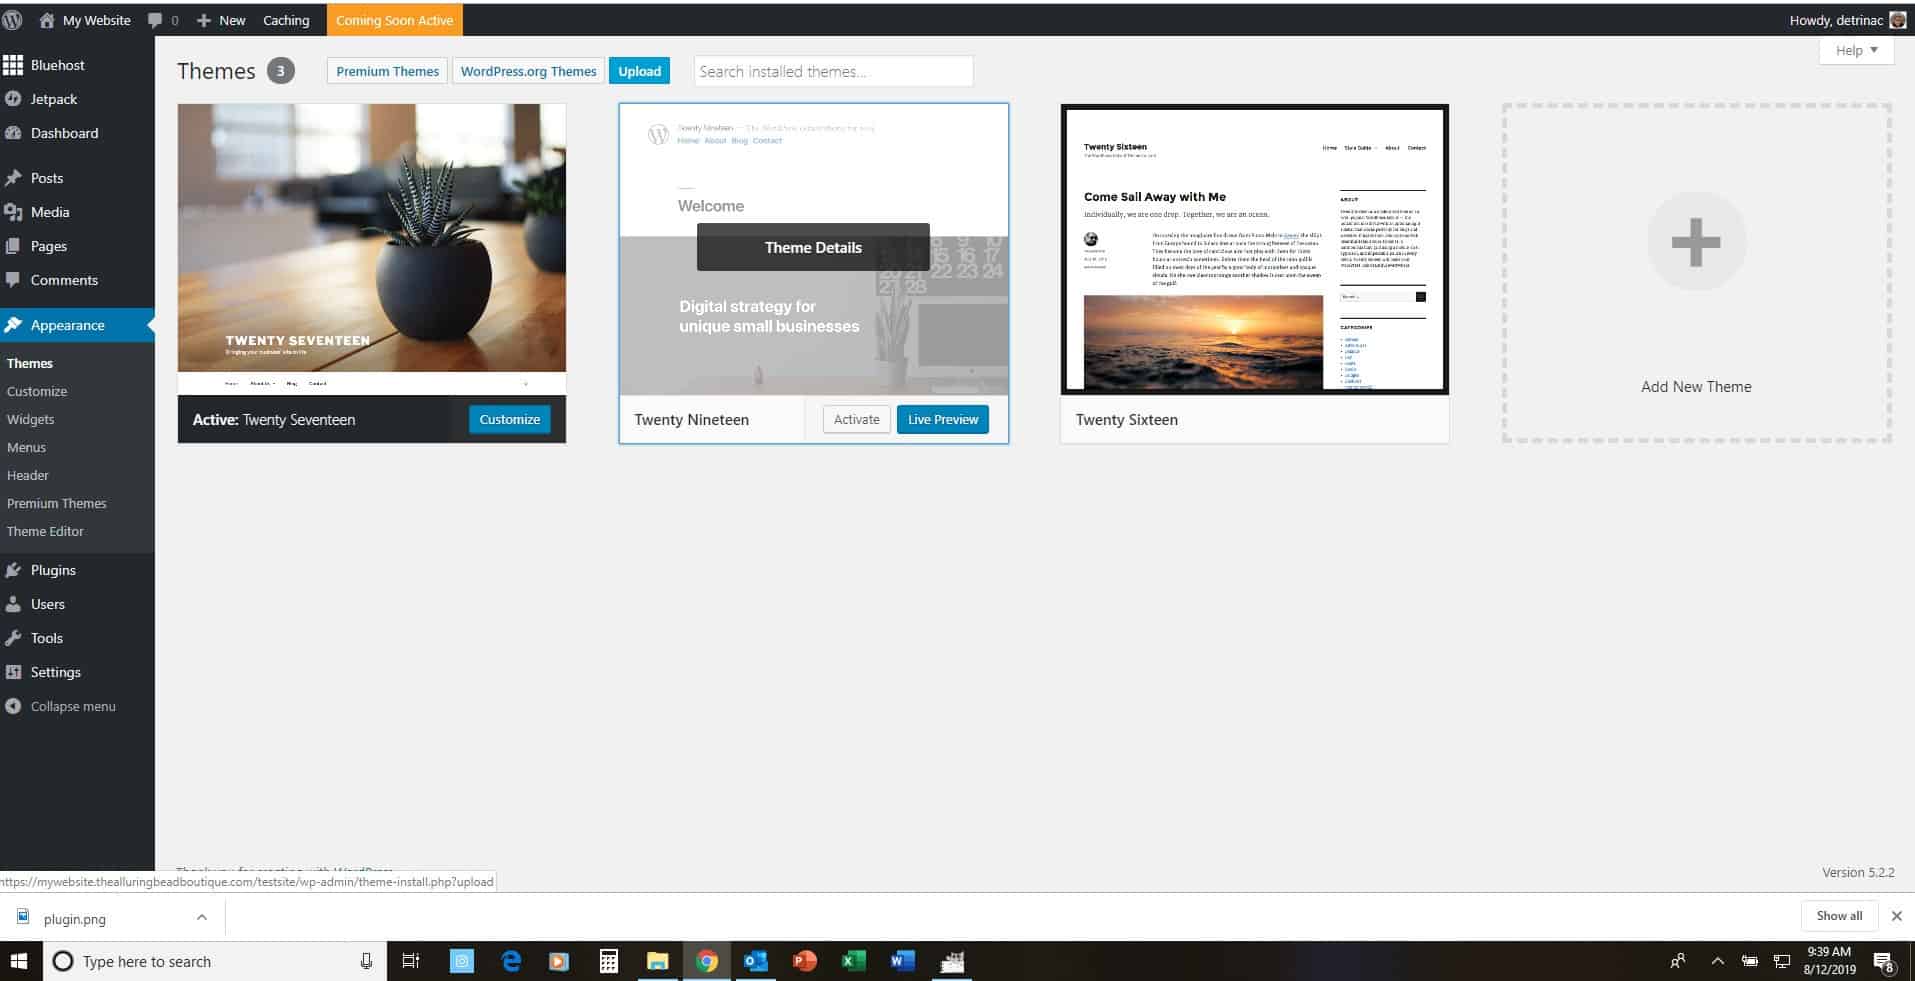Open the Jetpack menu icon

(13, 99)
